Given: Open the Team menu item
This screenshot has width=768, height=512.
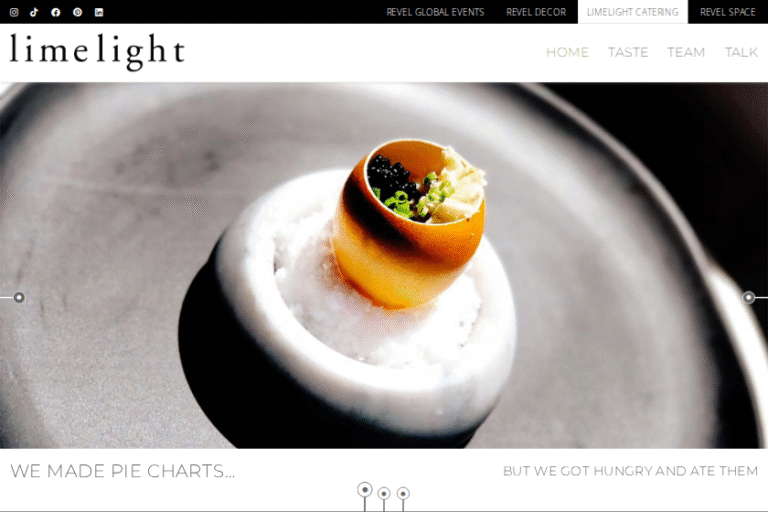Looking at the screenshot, I should tap(686, 52).
